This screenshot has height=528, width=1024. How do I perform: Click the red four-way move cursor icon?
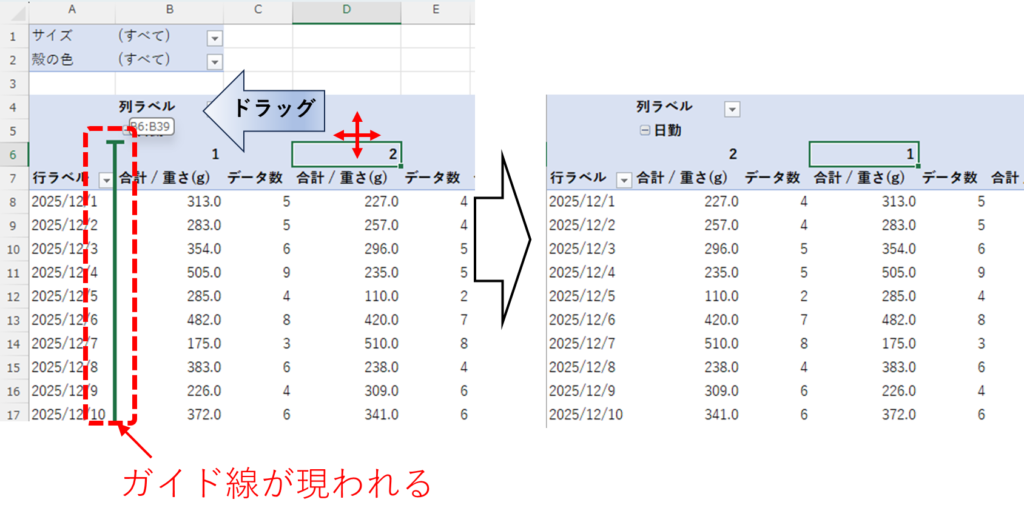click(357, 134)
